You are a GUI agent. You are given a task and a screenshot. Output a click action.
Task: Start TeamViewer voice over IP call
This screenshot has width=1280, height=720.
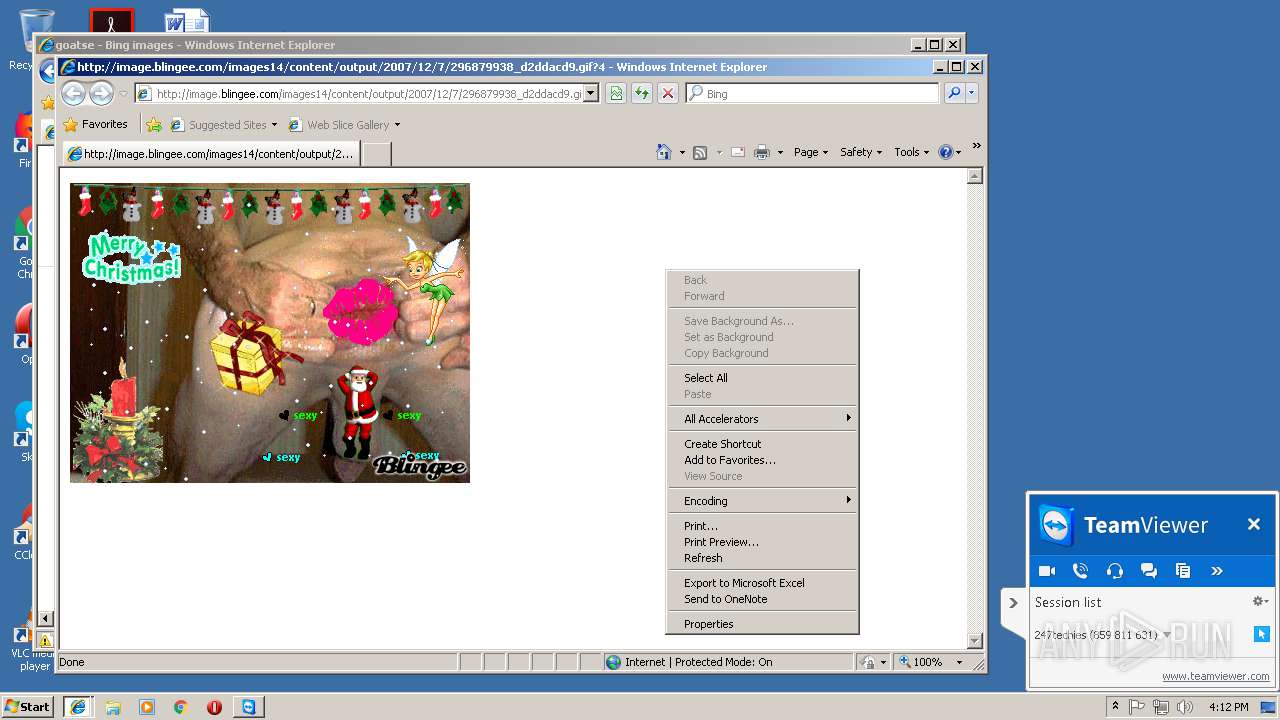point(1080,571)
